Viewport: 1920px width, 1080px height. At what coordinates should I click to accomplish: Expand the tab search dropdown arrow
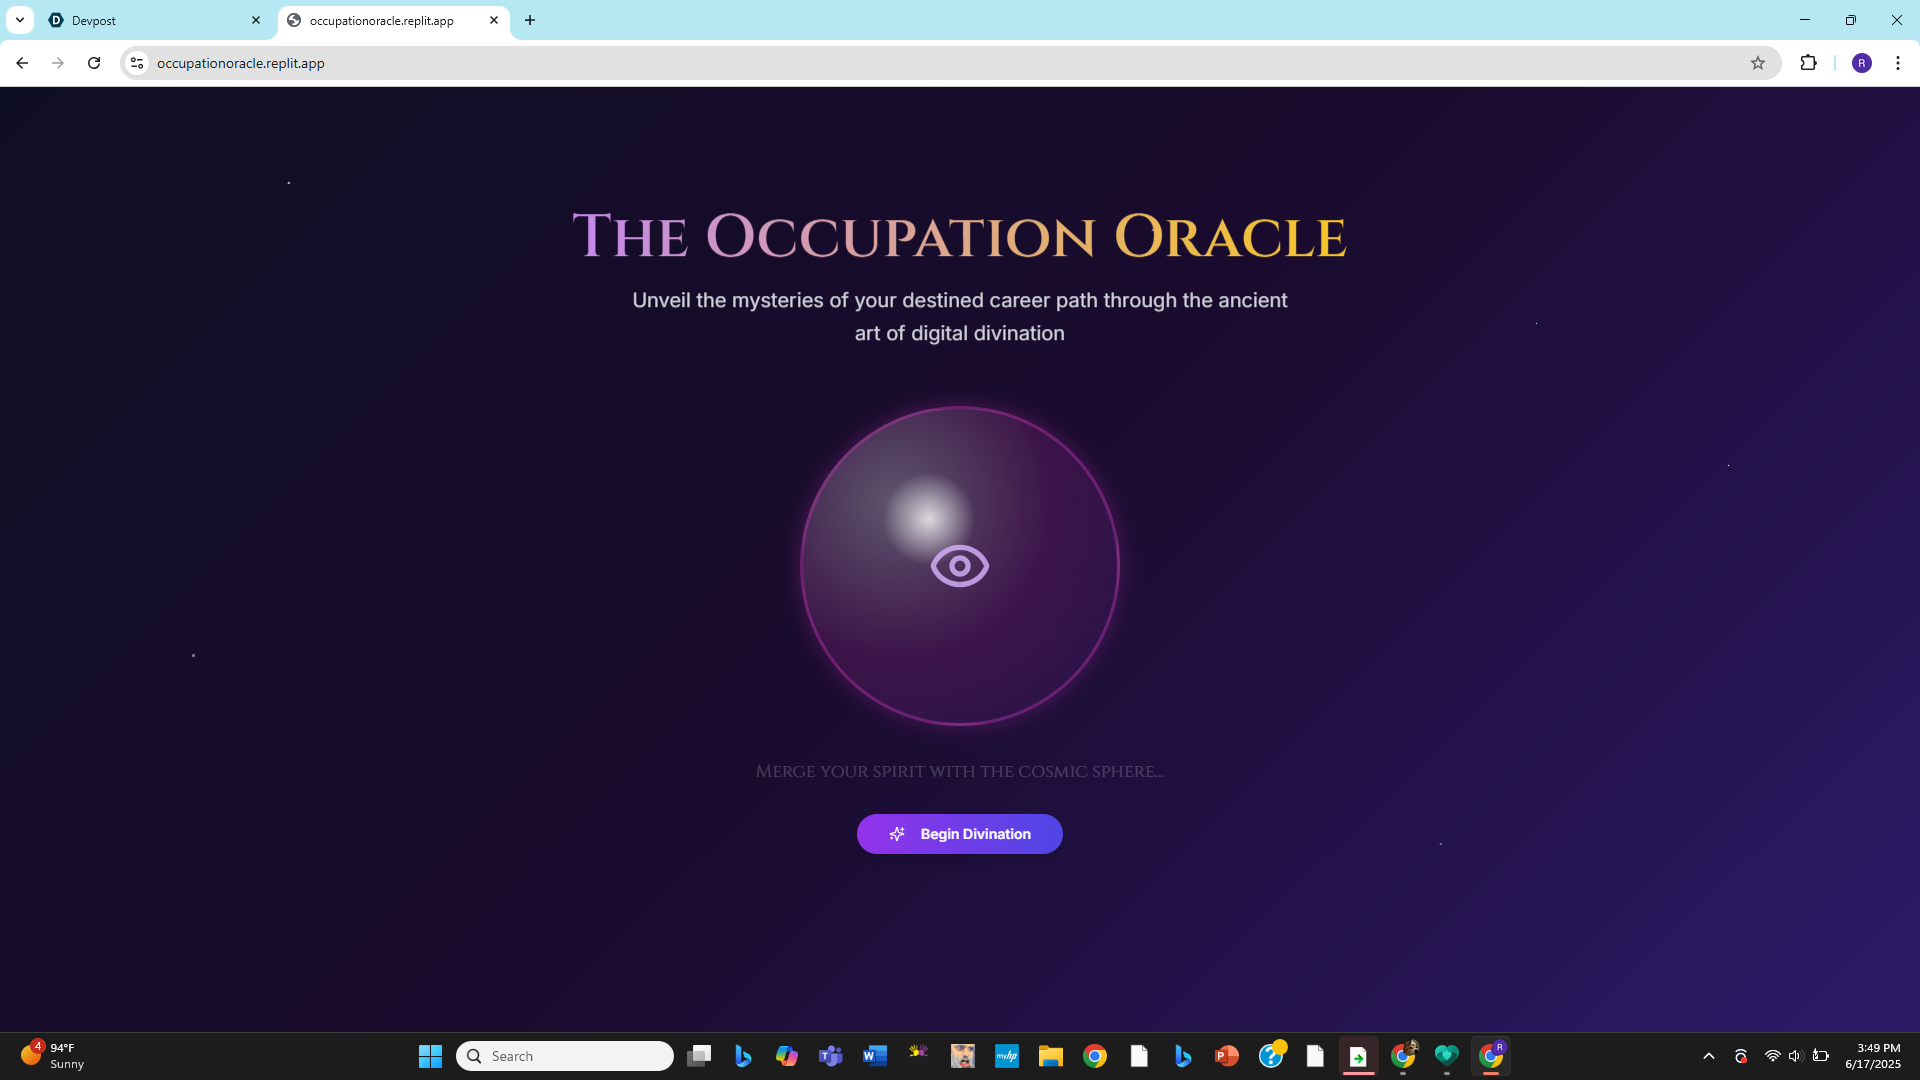(x=19, y=20)
